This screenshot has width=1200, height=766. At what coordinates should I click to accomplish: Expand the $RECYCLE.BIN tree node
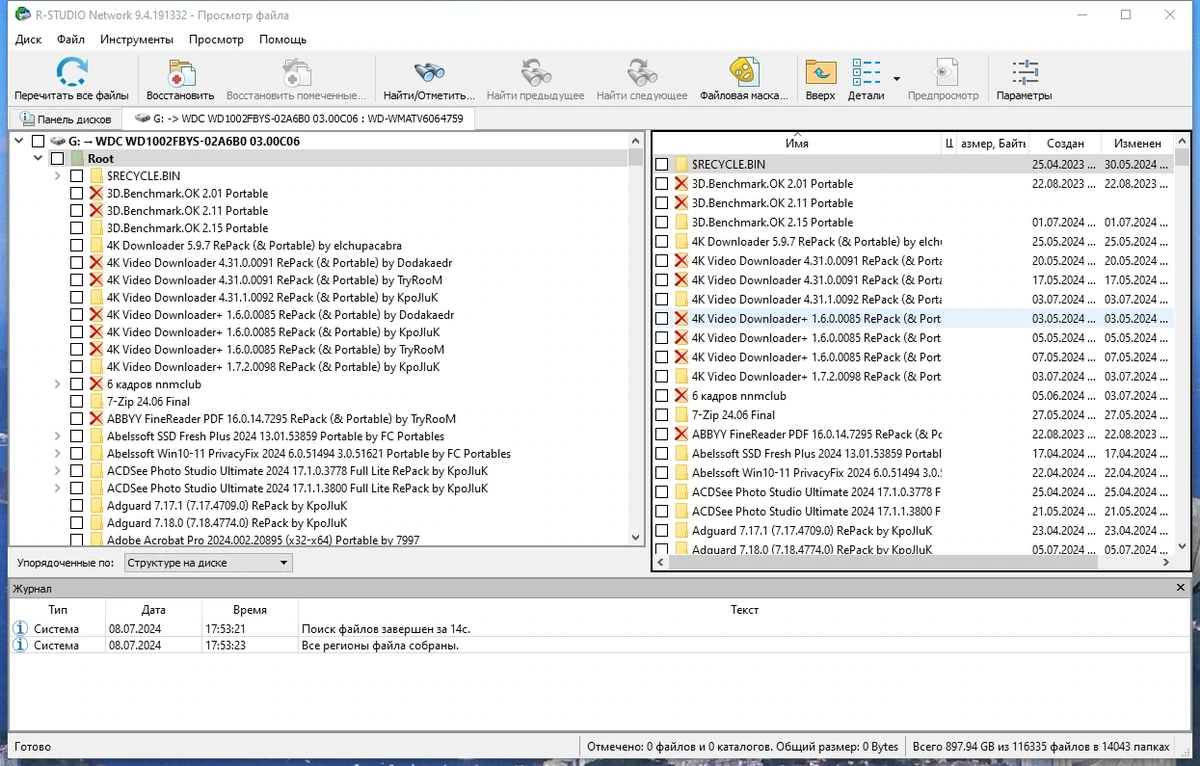click(x=57, y=176)
